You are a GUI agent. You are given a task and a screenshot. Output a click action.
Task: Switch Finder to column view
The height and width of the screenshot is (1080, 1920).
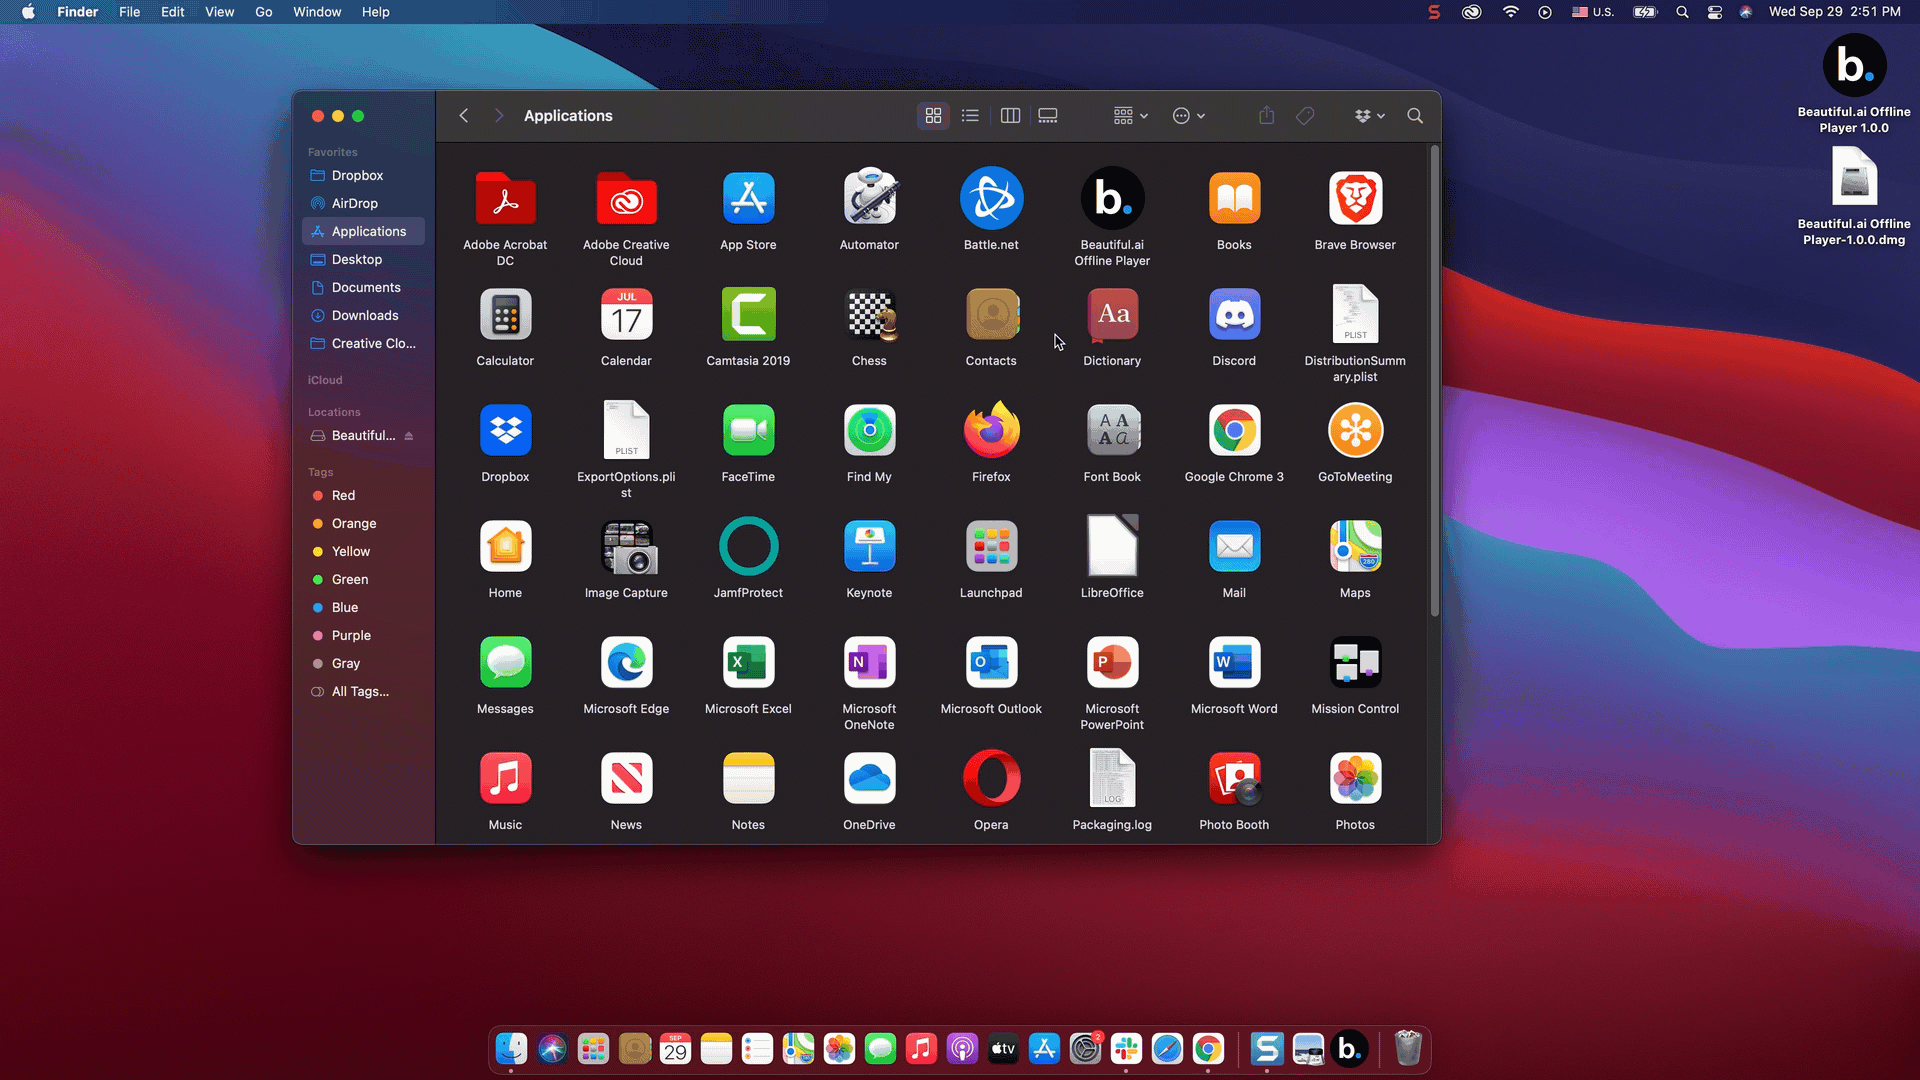(1010, 116)
